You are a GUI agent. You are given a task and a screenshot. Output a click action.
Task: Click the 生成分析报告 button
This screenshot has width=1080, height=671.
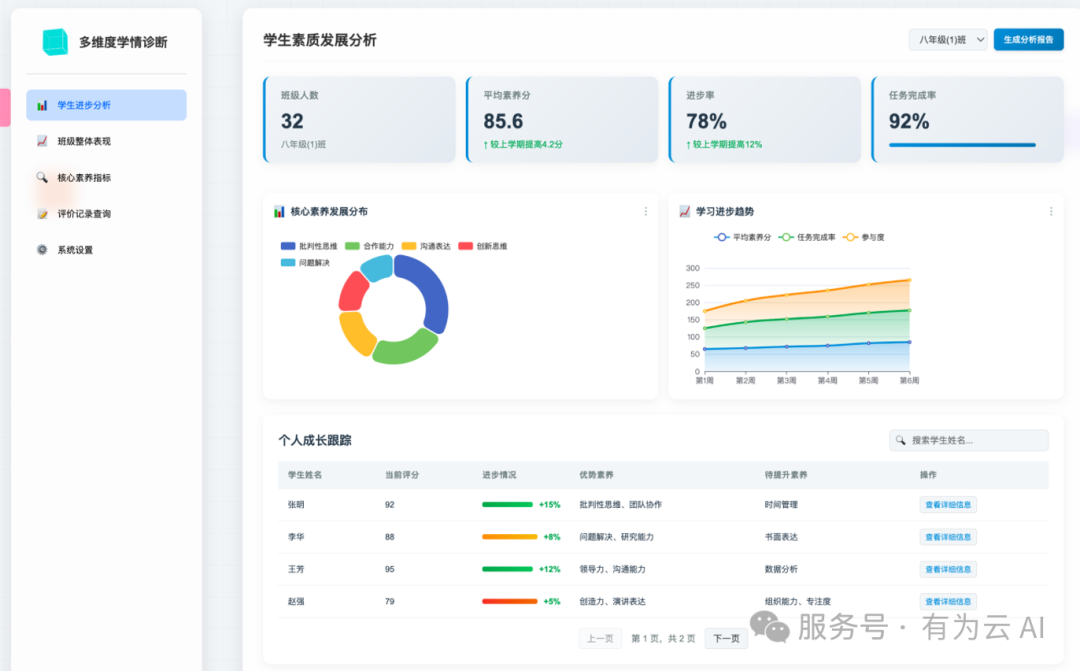1028,40
